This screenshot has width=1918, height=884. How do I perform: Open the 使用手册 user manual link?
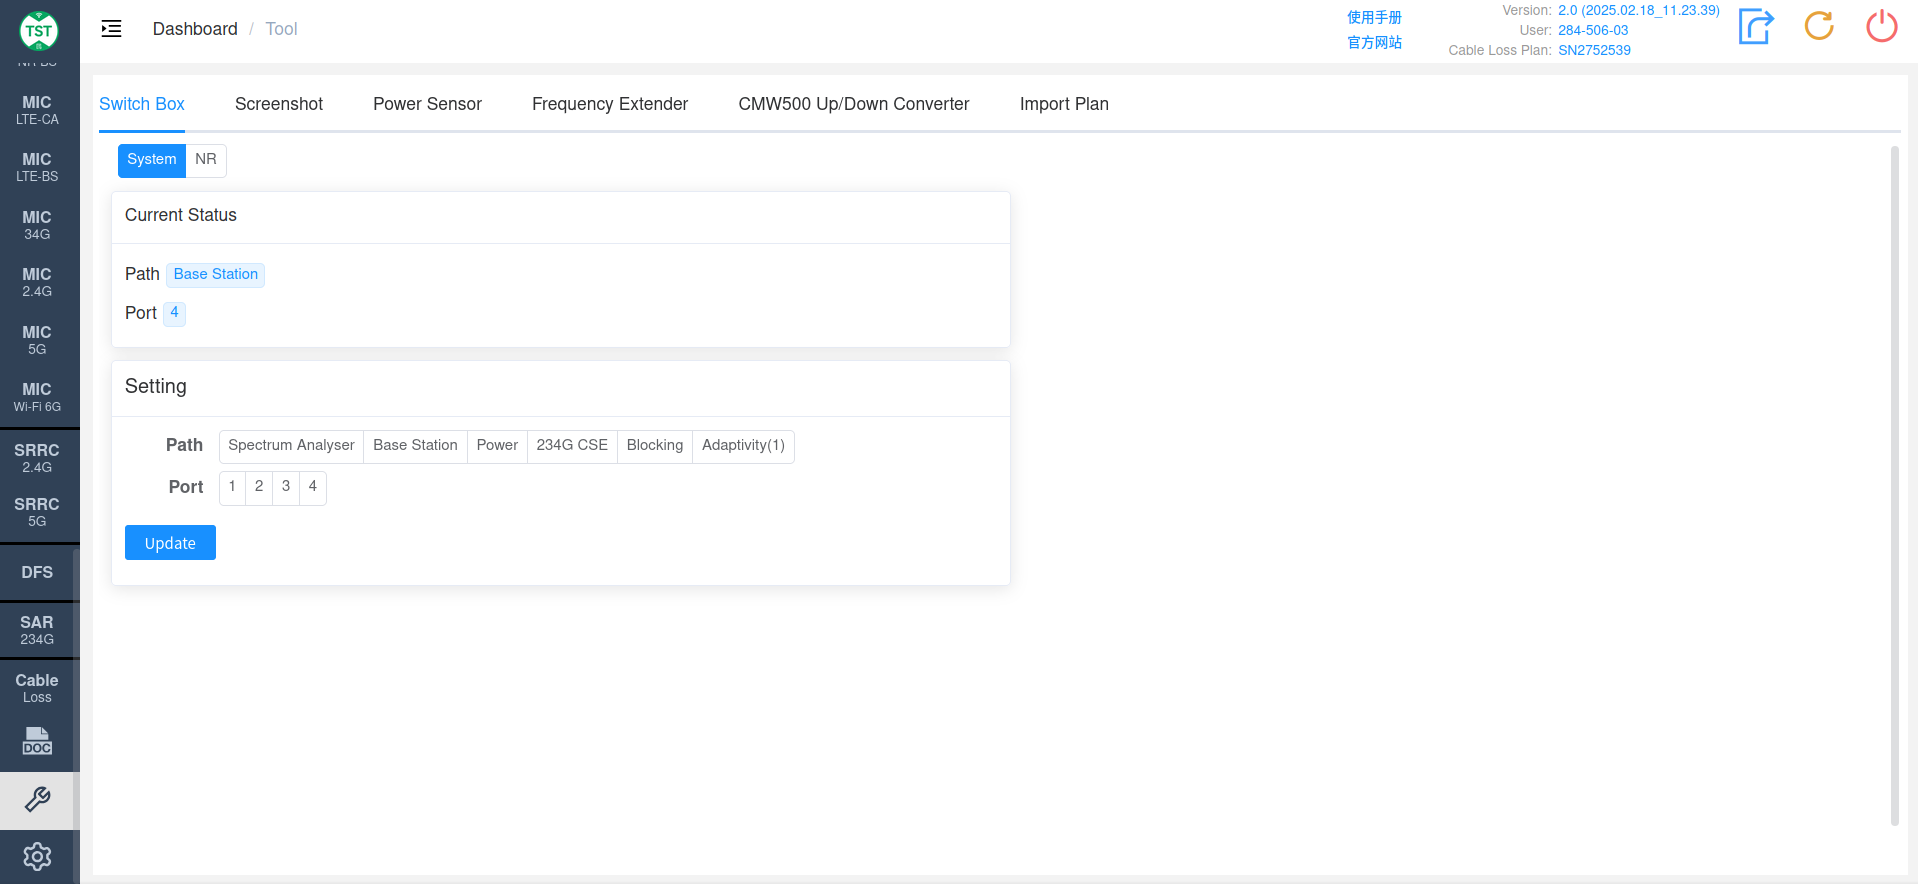click(1374, 17)
